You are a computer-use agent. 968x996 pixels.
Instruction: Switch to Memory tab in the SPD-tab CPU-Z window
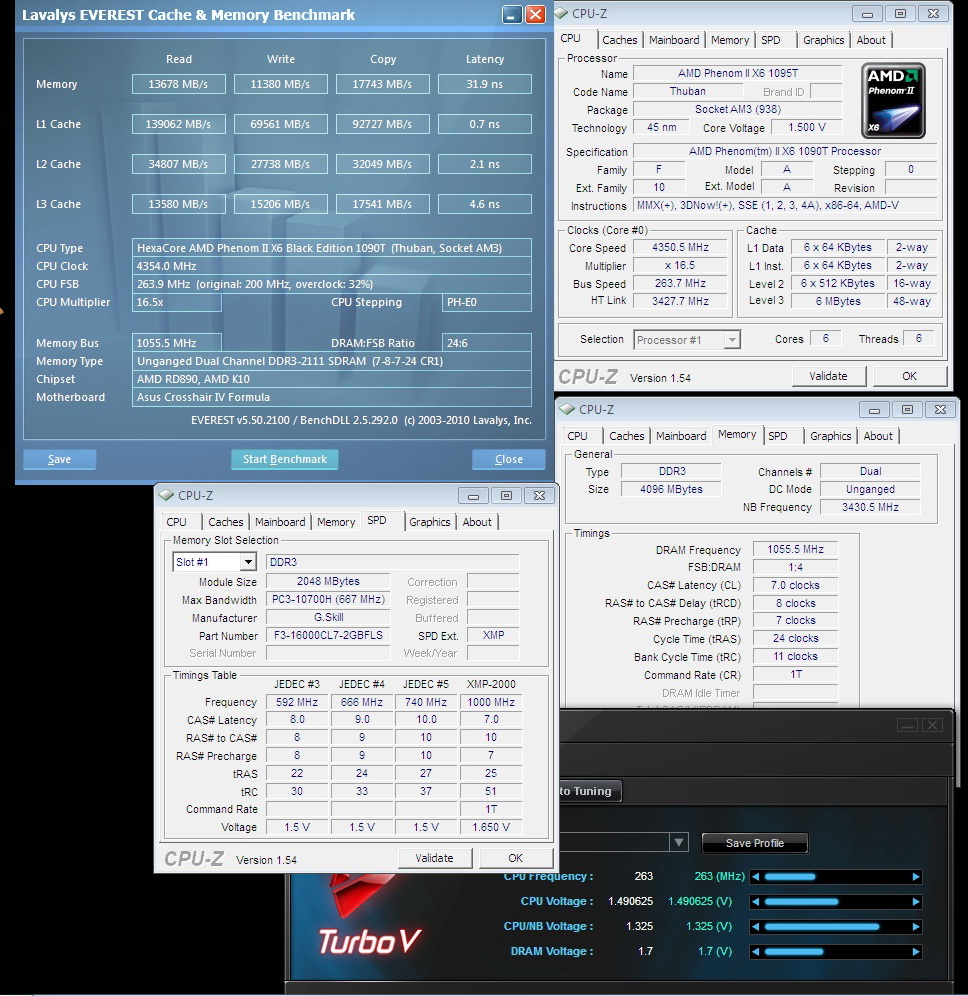[336, 522]
